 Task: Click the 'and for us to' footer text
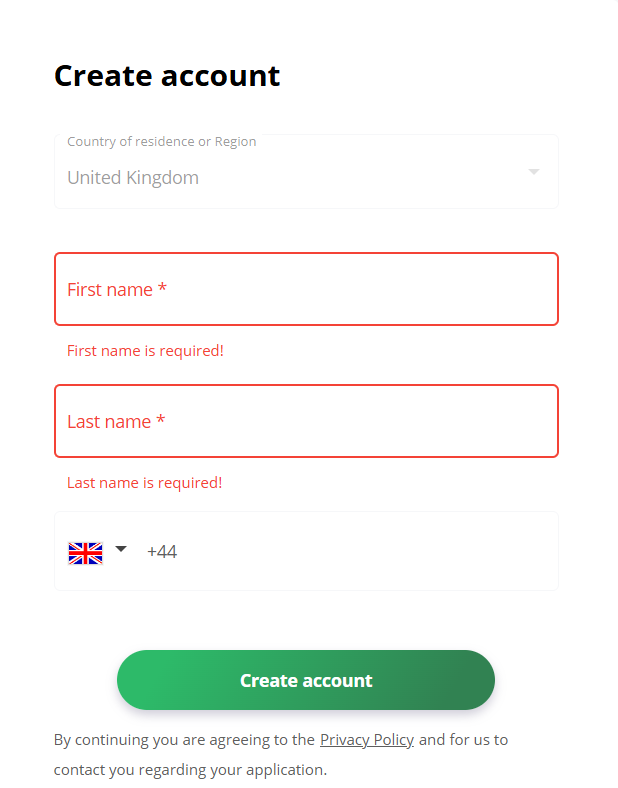[x=463, y=740]
